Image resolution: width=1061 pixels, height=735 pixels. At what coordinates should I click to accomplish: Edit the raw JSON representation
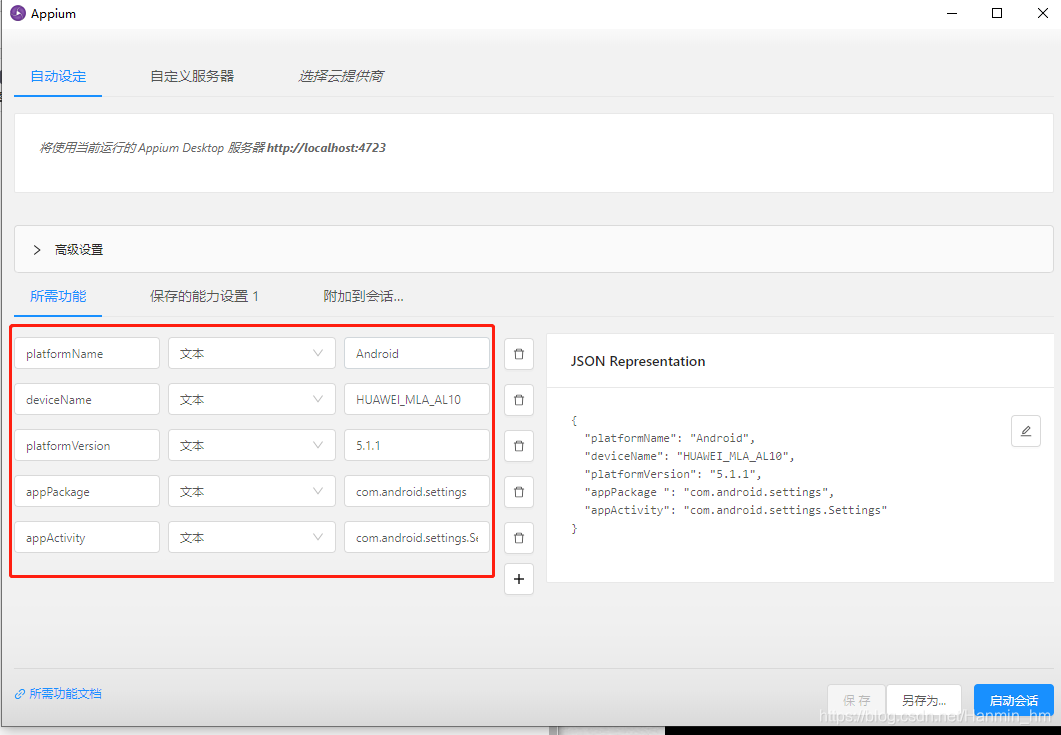click(x=1026, y=431)
